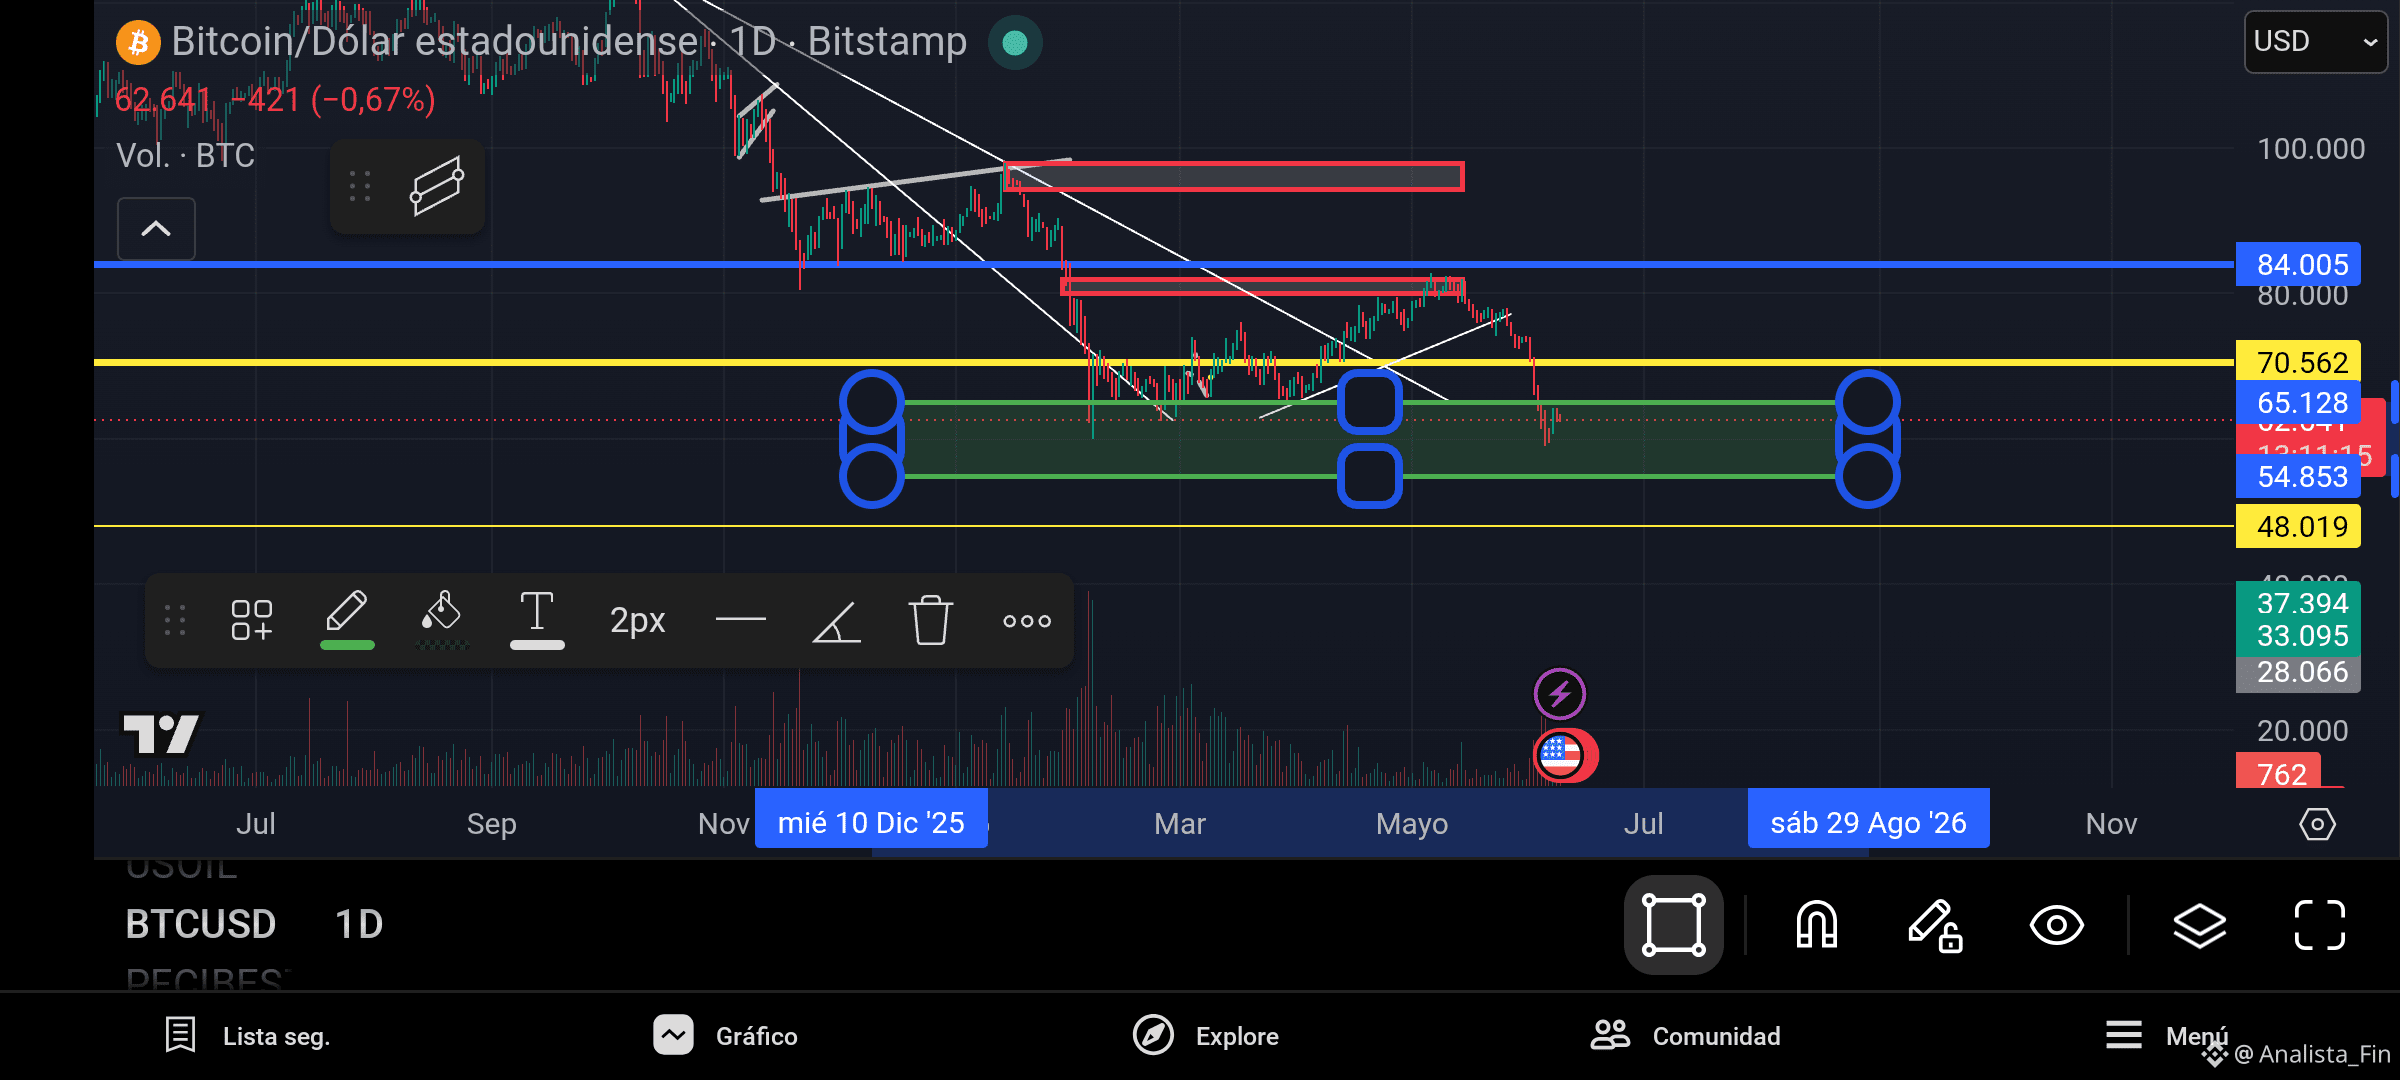This screenshot has height=1080, width=2400.
Task: Click the Mayo time axis label
Action: (1412, 824)
